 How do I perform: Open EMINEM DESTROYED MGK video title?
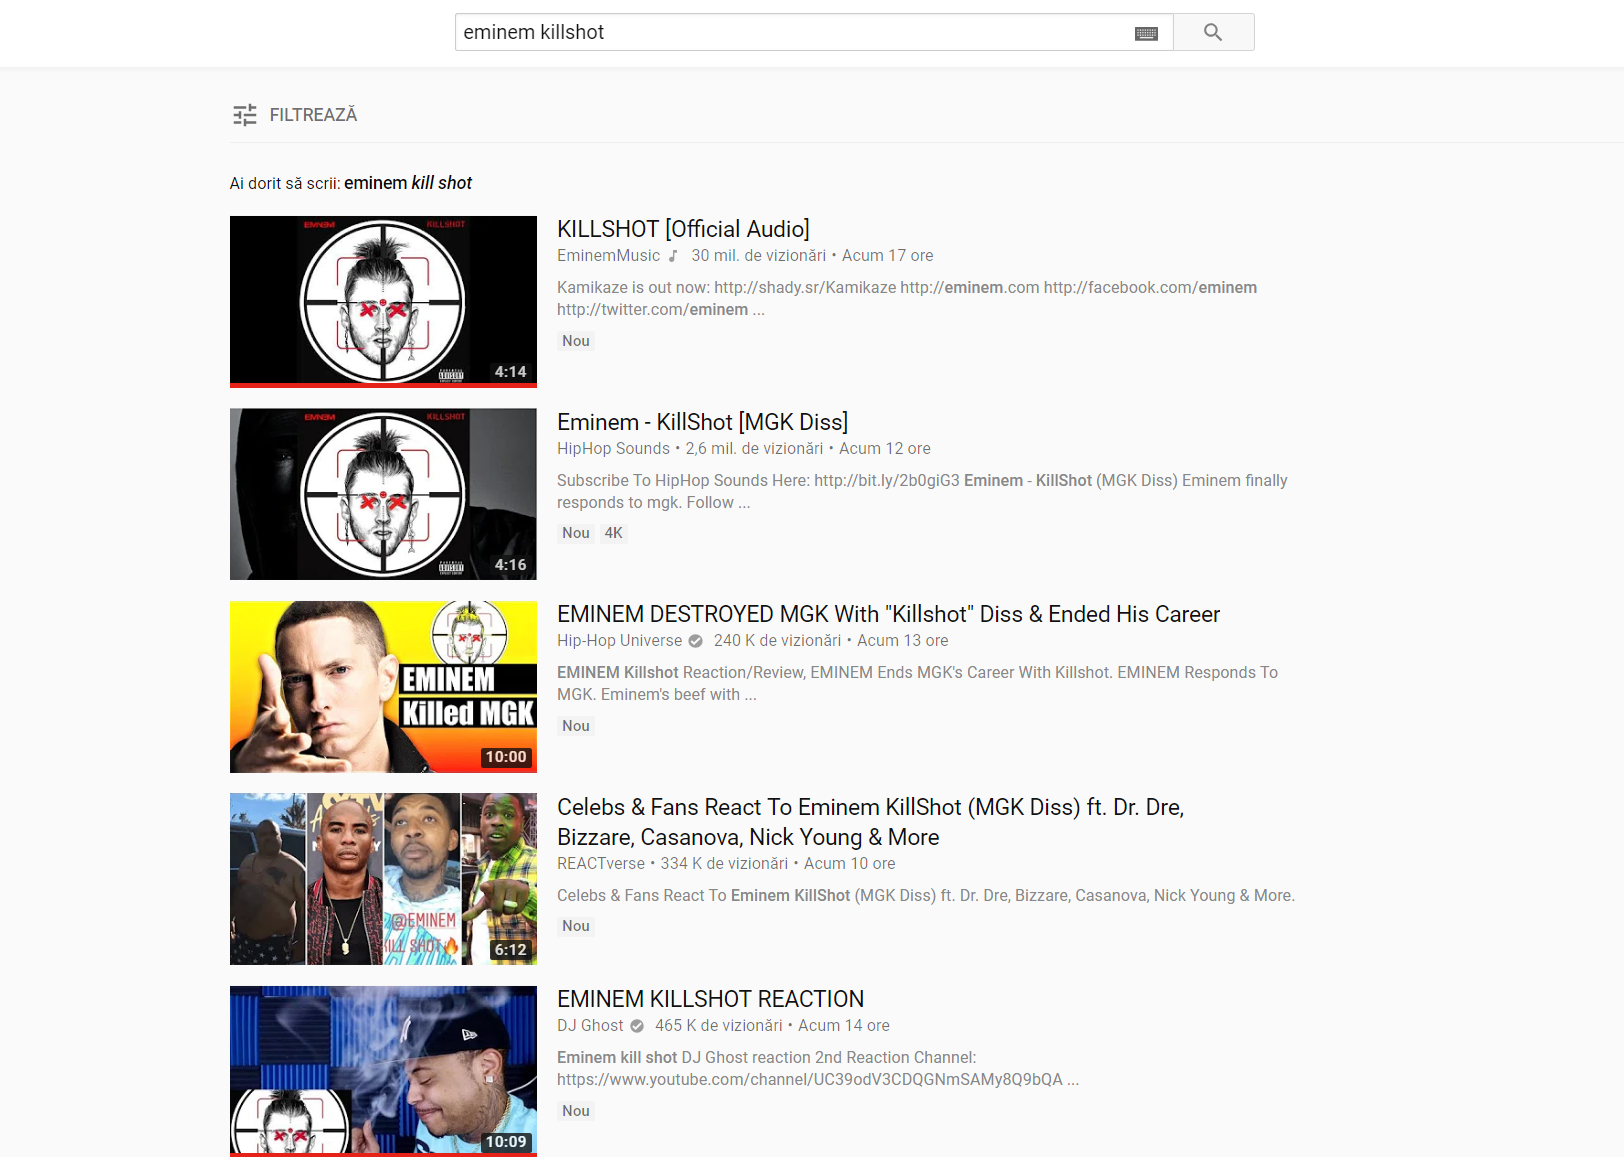(x=888, y=614)
